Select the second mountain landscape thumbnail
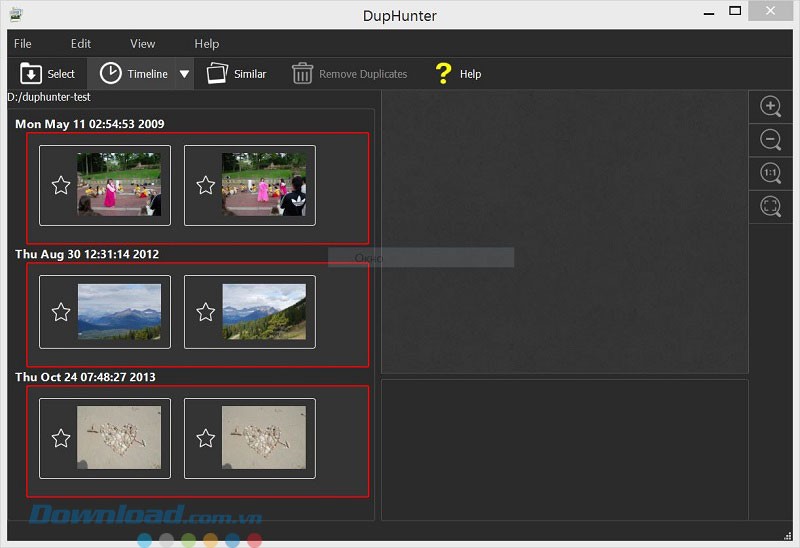The width and height of the screenshot is (800, 548). point(264,312)
